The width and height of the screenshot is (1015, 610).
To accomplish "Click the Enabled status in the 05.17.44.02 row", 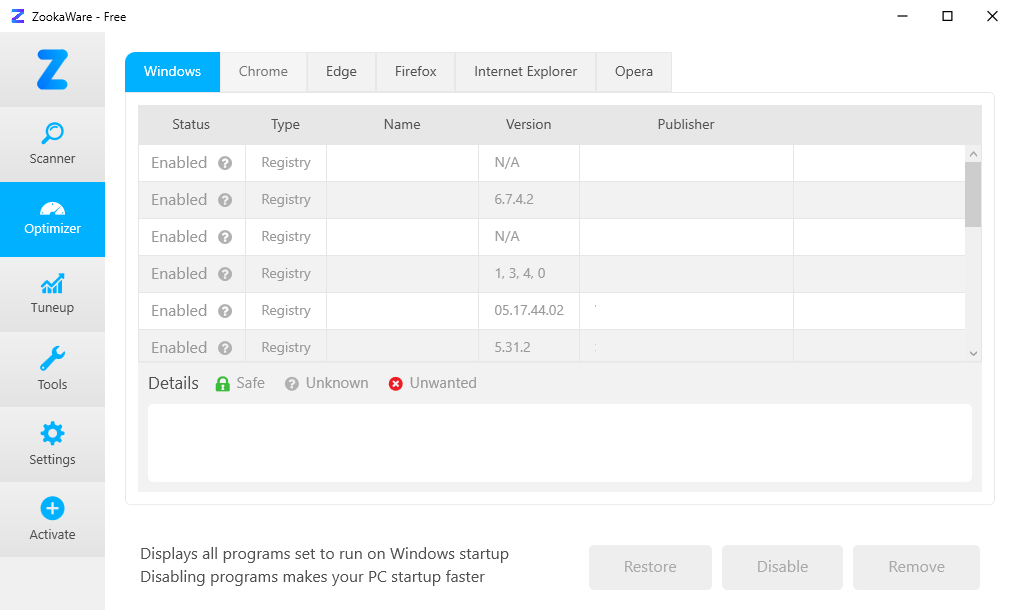I will (x=179, y=311).
